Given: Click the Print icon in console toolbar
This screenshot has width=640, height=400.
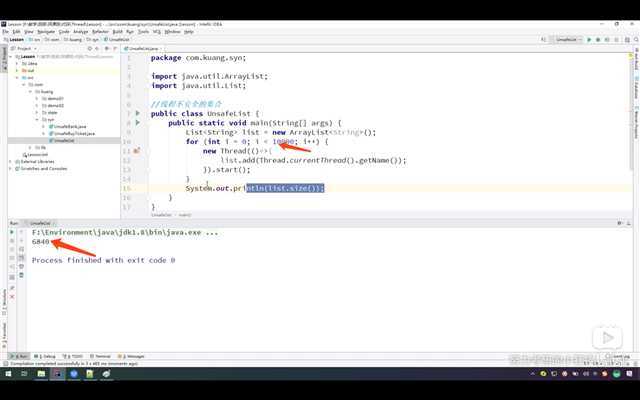Looking at the screenshot, I should (x=22, y=267).
